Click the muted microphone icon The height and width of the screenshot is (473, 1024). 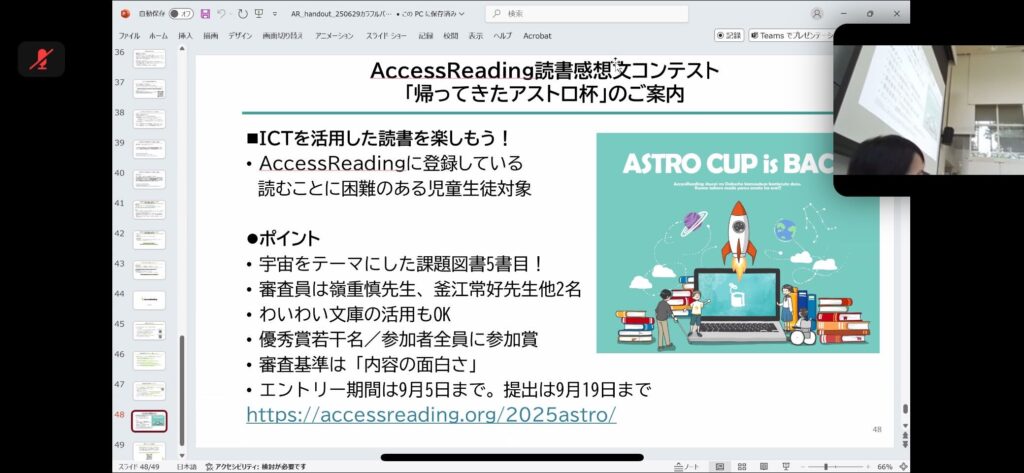41,59
